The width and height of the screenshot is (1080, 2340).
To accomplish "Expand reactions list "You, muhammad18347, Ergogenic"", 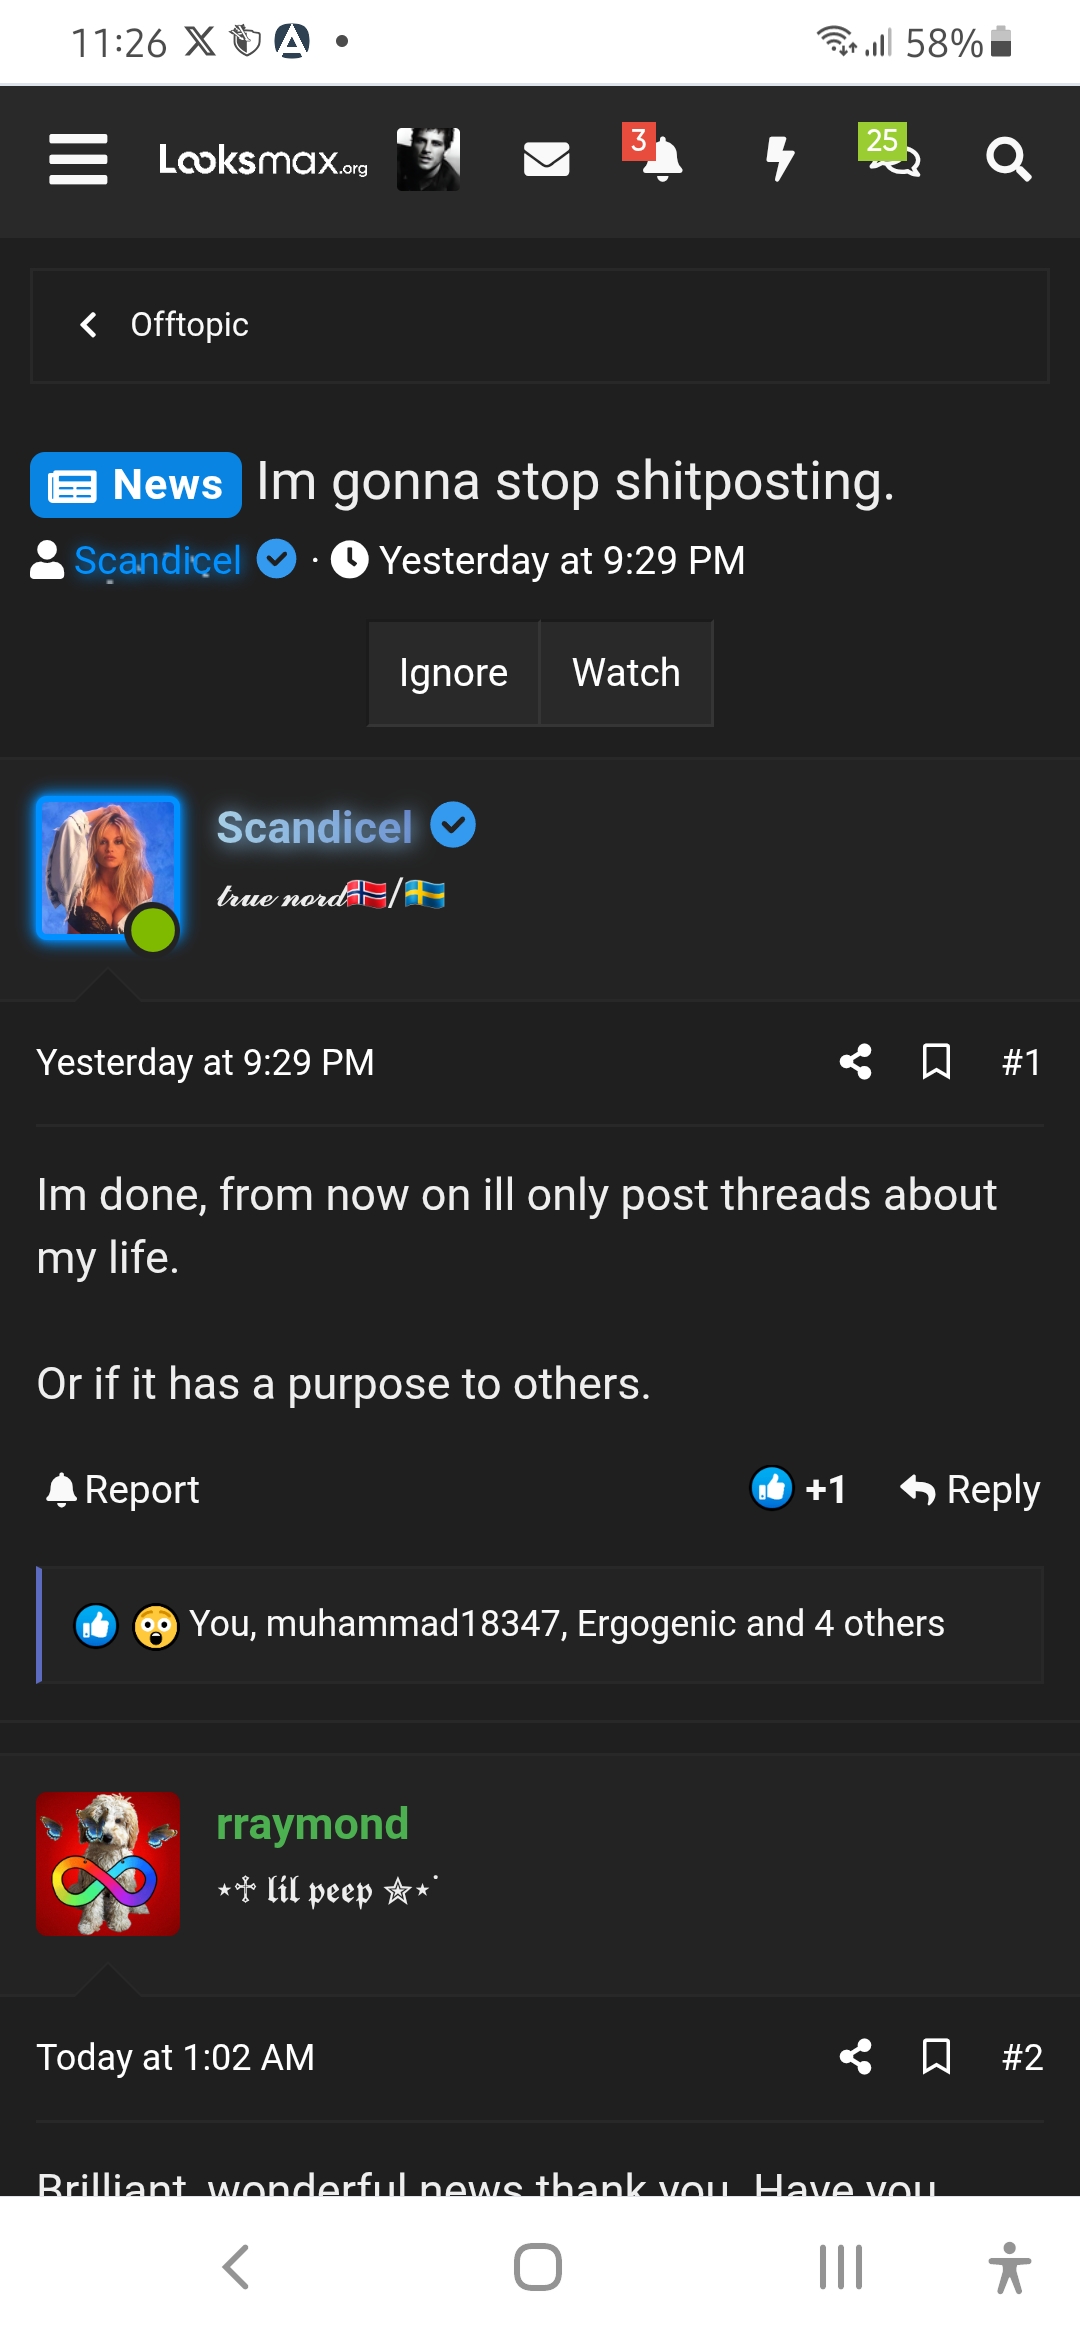I will click(566, 1624).
